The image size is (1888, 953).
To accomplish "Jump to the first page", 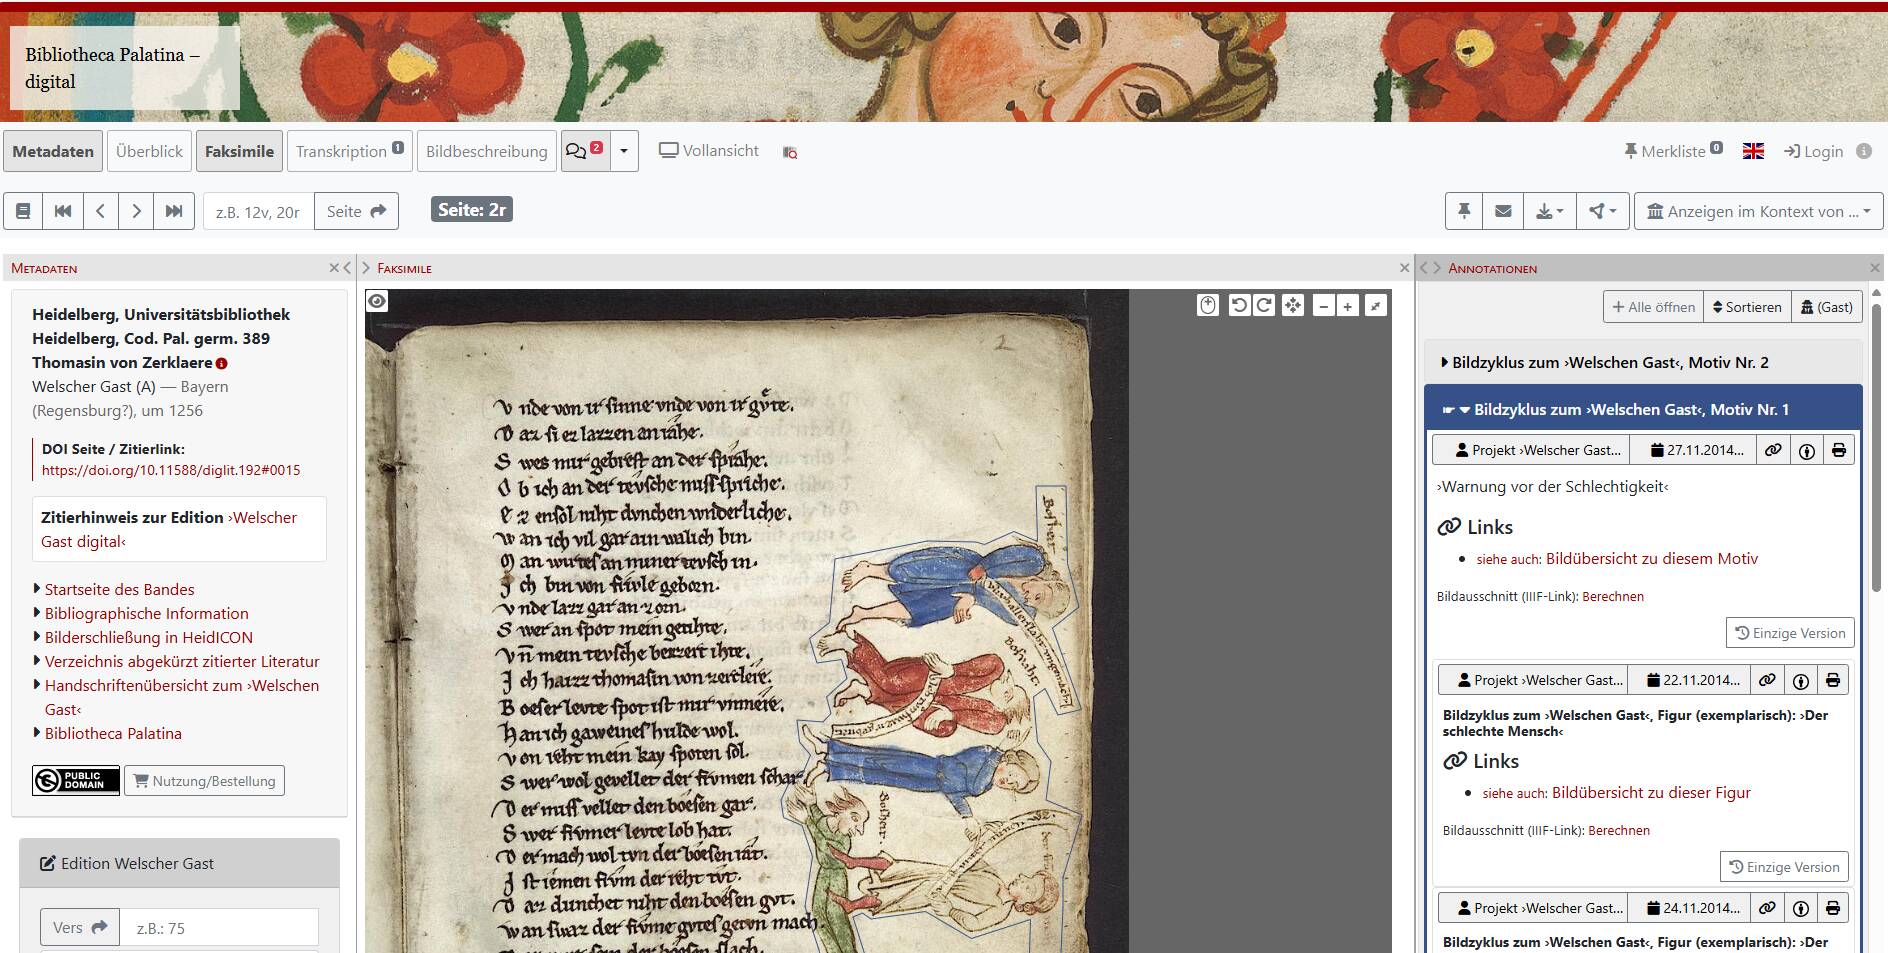I will click(62, 211).
